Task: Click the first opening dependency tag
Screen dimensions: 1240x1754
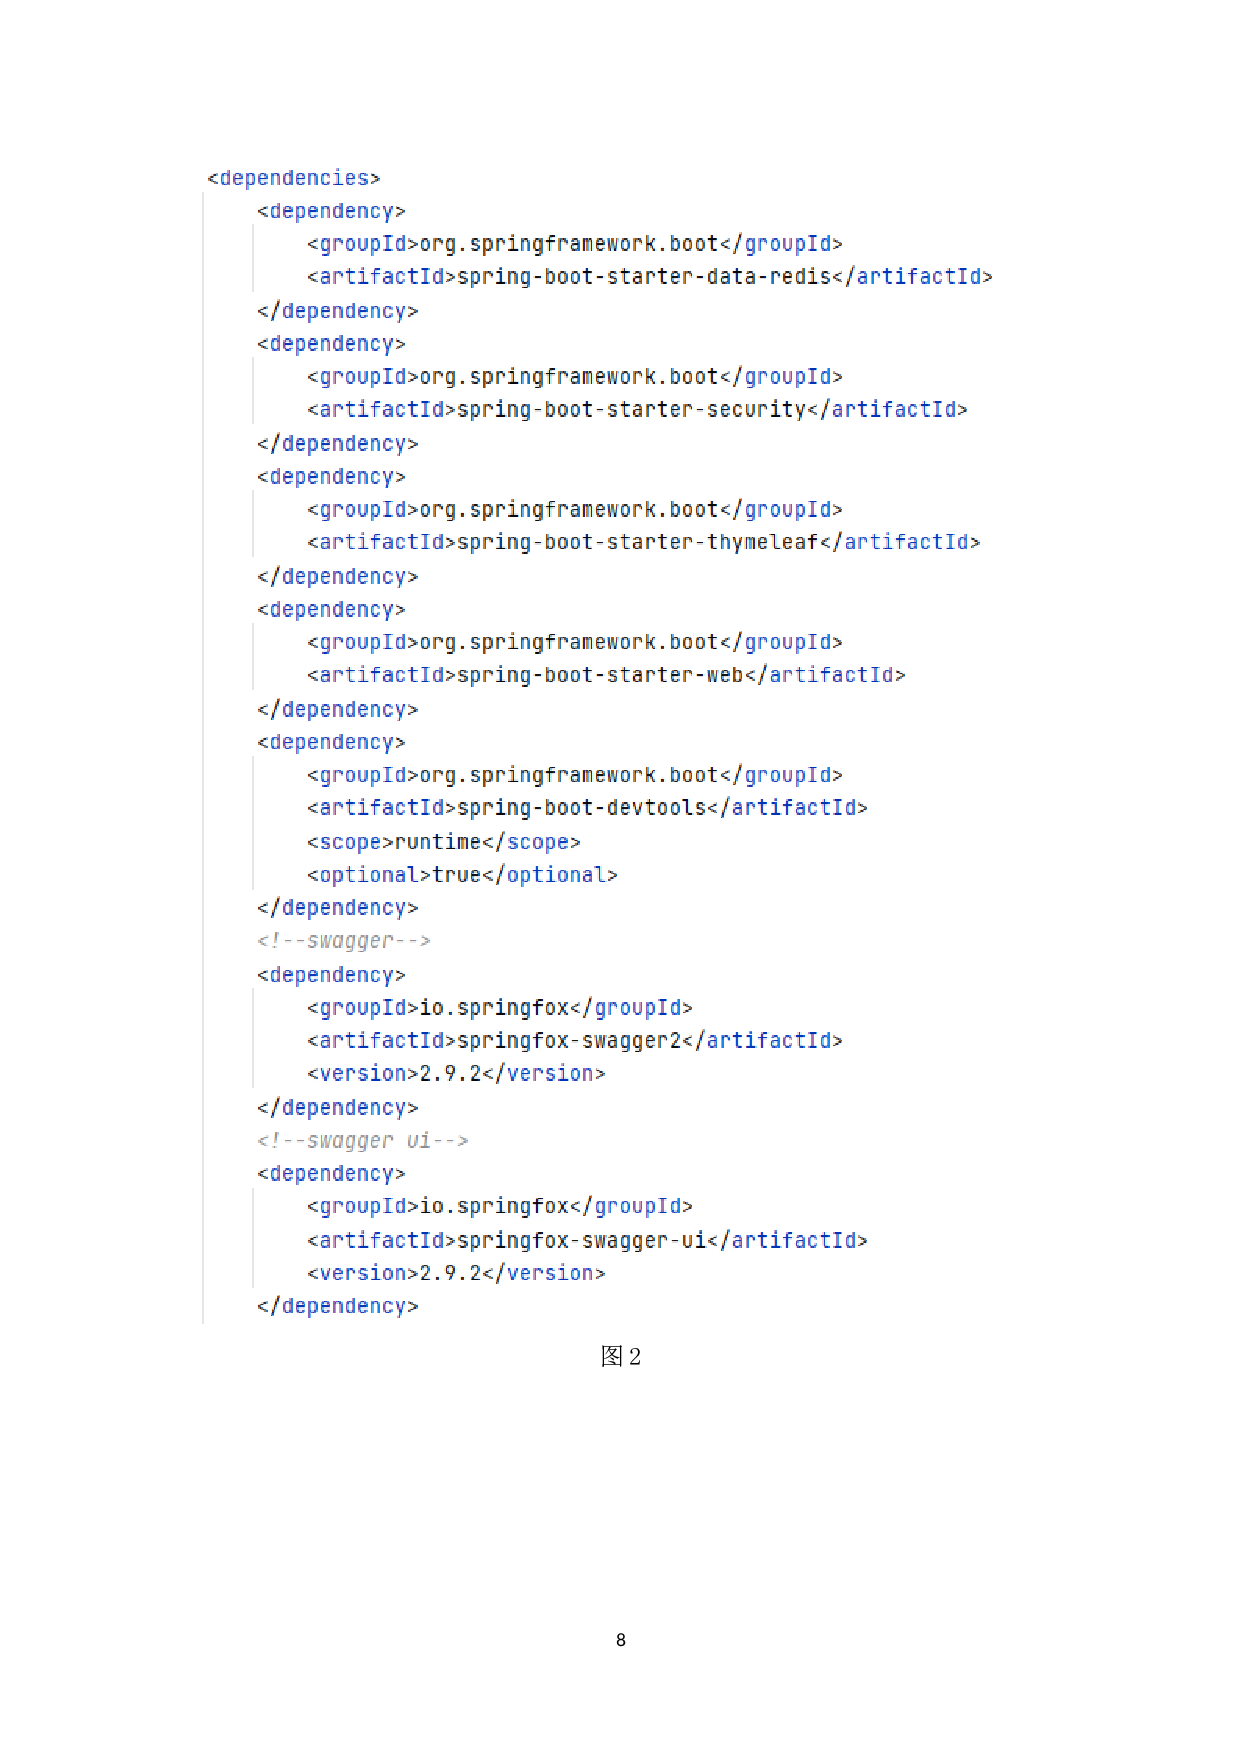Action: (331, 211)
